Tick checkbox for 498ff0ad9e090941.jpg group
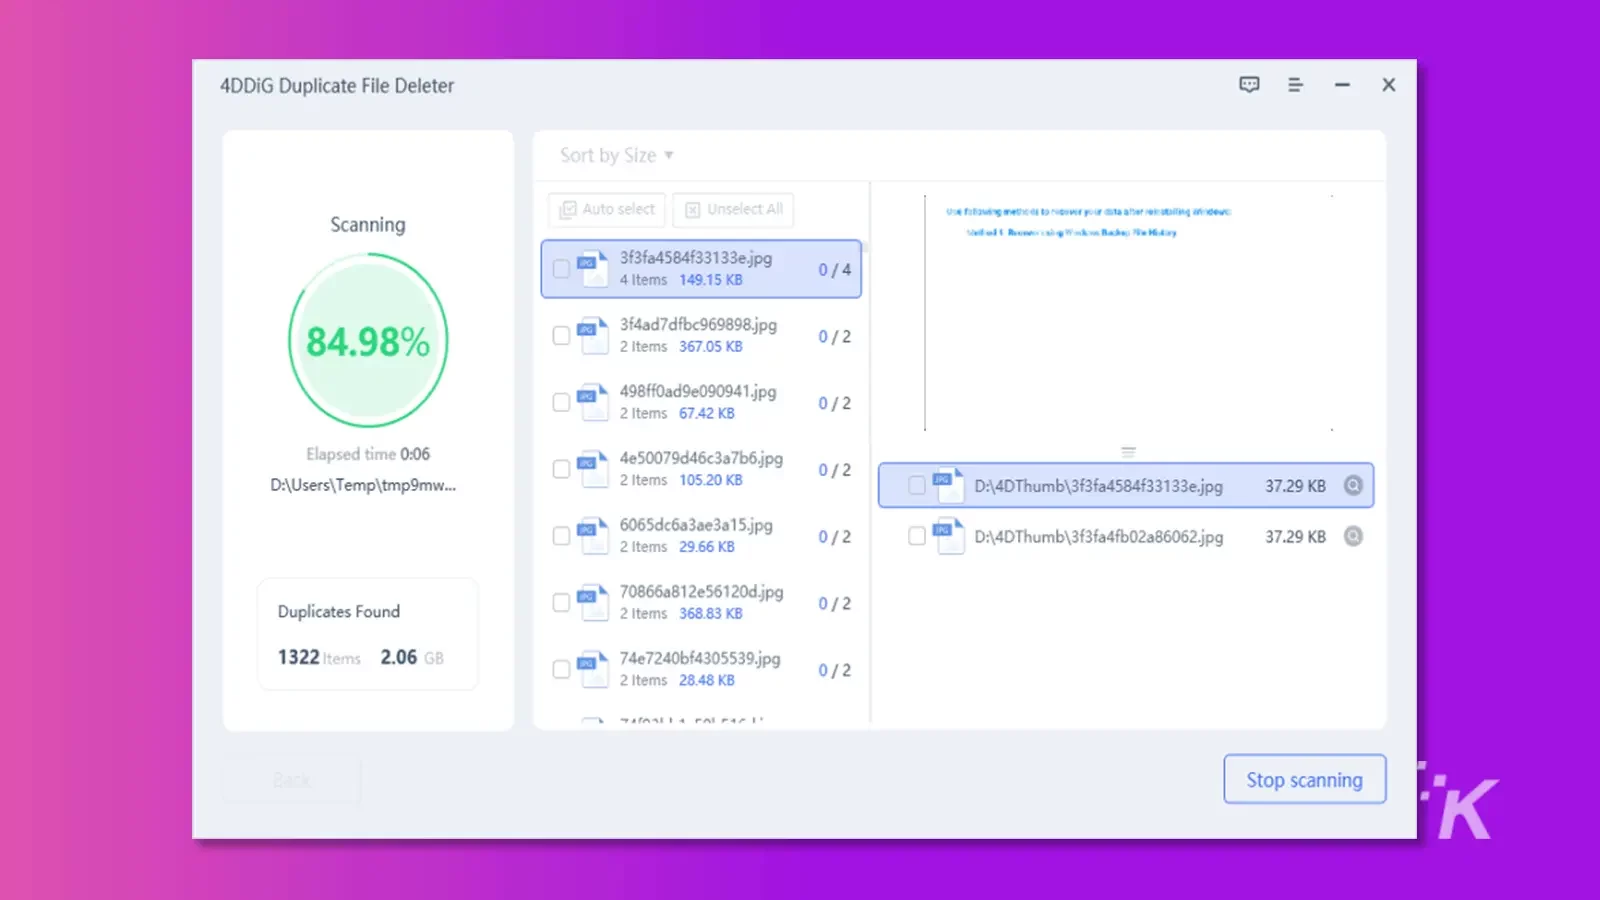 [x=561, y=402]
